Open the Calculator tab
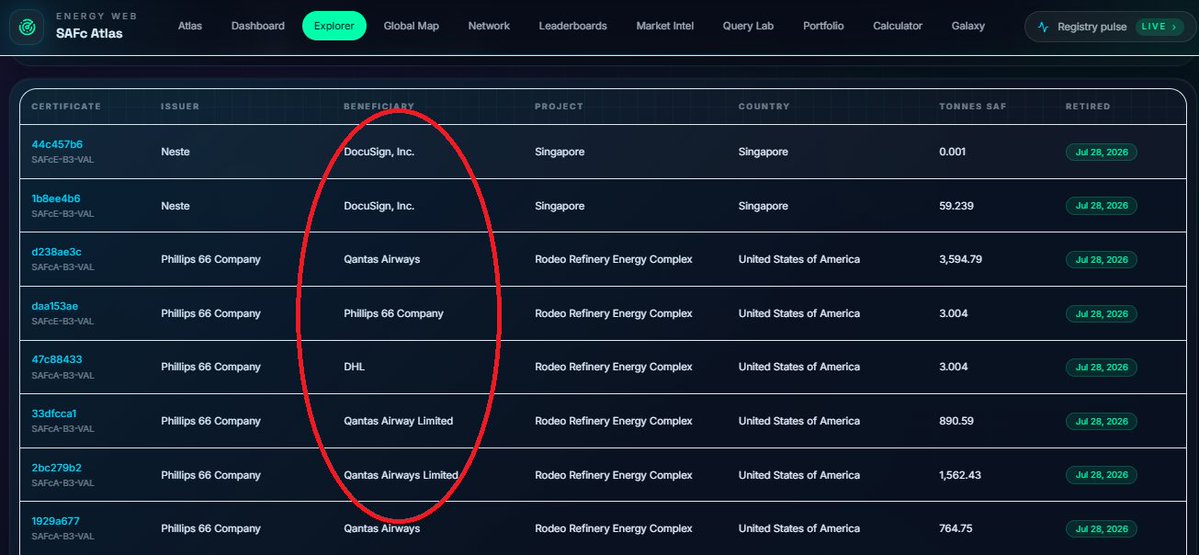 click(898, 26)
